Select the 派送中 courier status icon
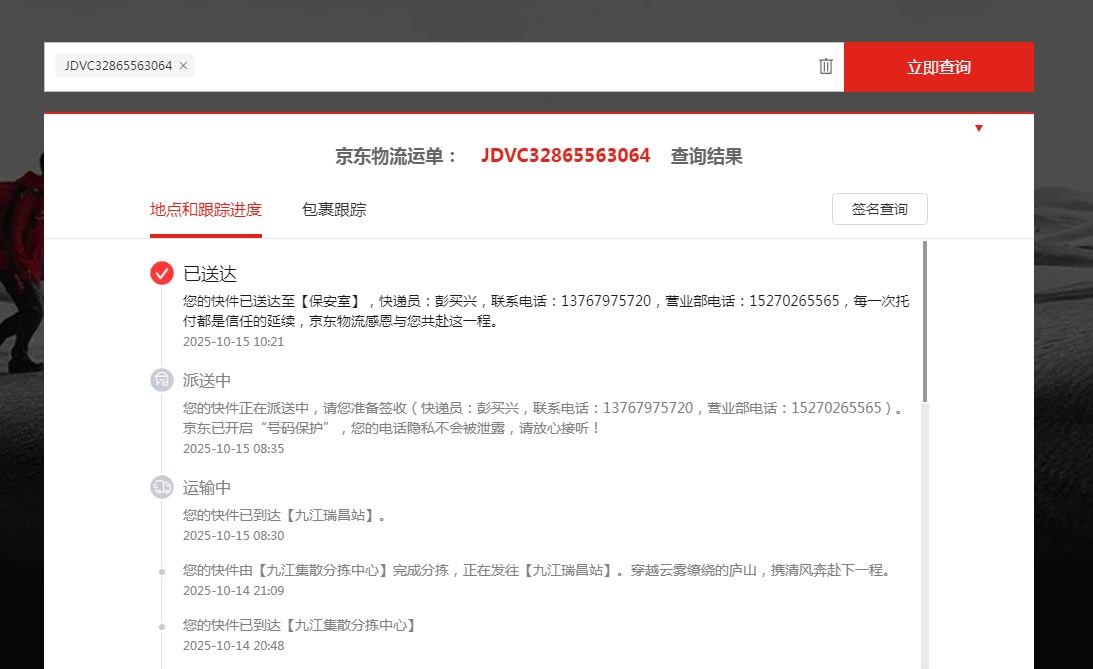Screen dimensions: 1093x669 coord(162,380)
